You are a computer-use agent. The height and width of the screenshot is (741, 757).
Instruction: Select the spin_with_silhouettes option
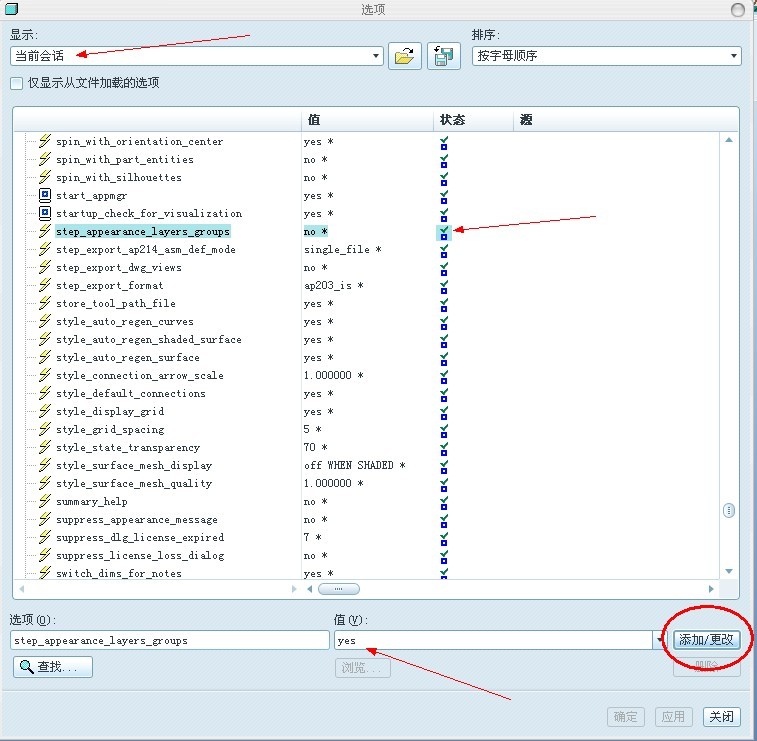pyautogui.click(x=119, y=178)
